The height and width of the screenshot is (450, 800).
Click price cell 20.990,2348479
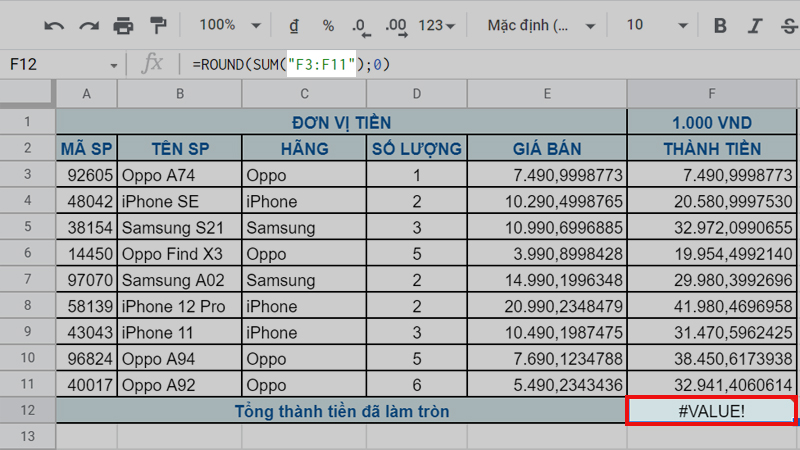(547, 306)
